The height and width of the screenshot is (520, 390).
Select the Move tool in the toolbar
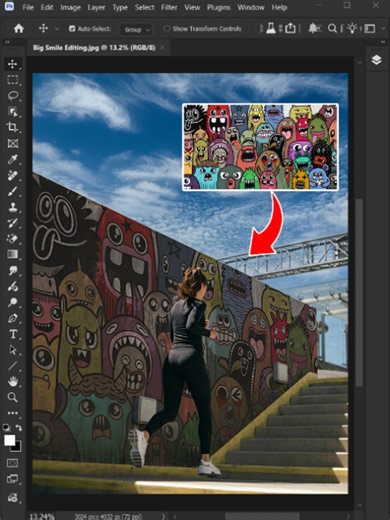(13, 64)
